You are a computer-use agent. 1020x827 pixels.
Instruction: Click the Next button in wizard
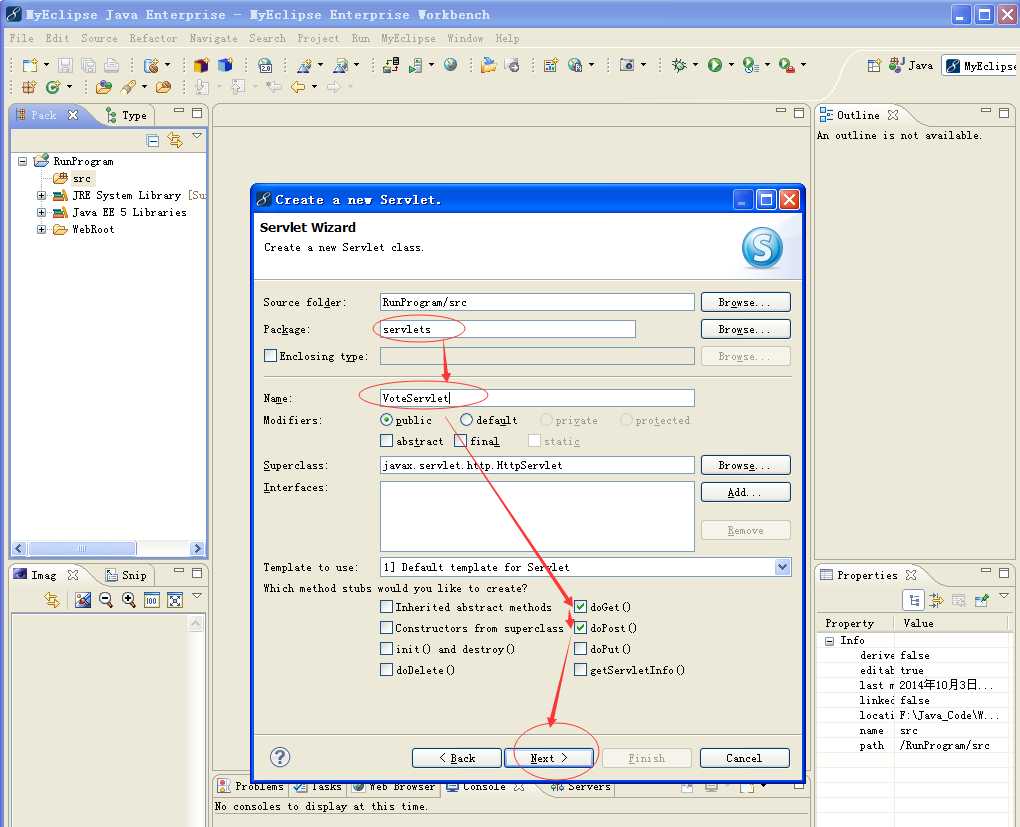coord(549,758)
